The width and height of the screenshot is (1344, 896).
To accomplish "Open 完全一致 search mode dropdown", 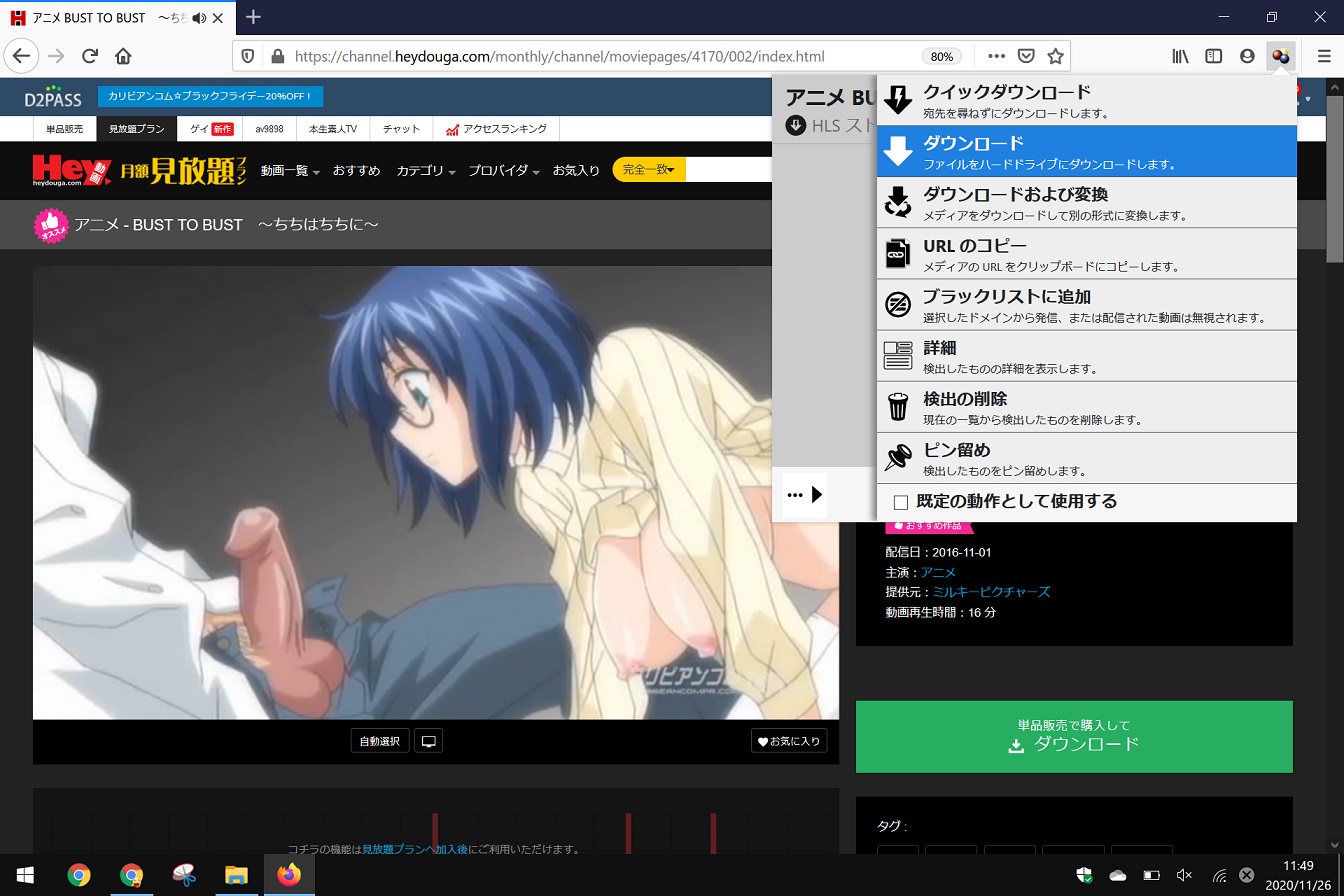I will pos(649,170).
